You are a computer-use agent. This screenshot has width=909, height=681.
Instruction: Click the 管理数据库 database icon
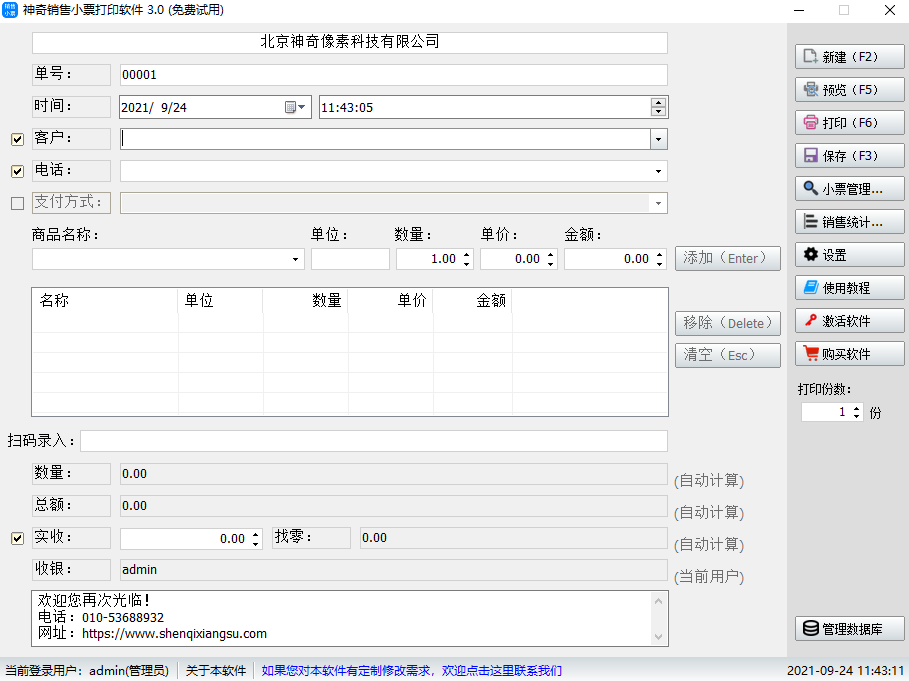[x=810, y=628]
